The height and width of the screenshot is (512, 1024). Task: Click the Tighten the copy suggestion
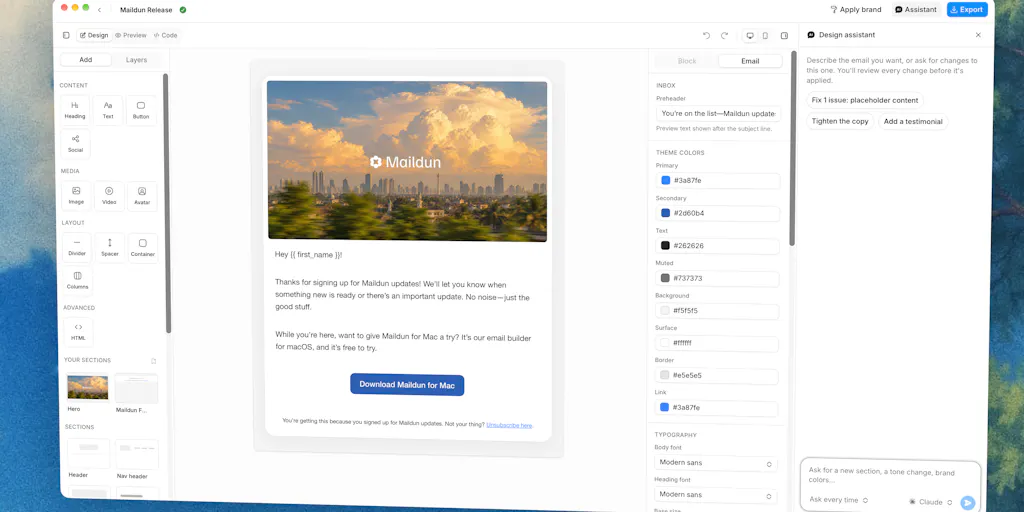pos(840,121)
